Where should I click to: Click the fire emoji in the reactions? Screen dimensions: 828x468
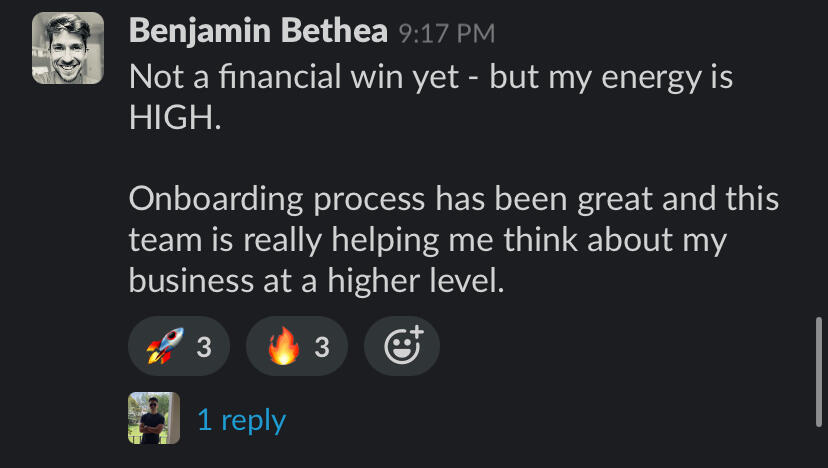coord(284,347)
